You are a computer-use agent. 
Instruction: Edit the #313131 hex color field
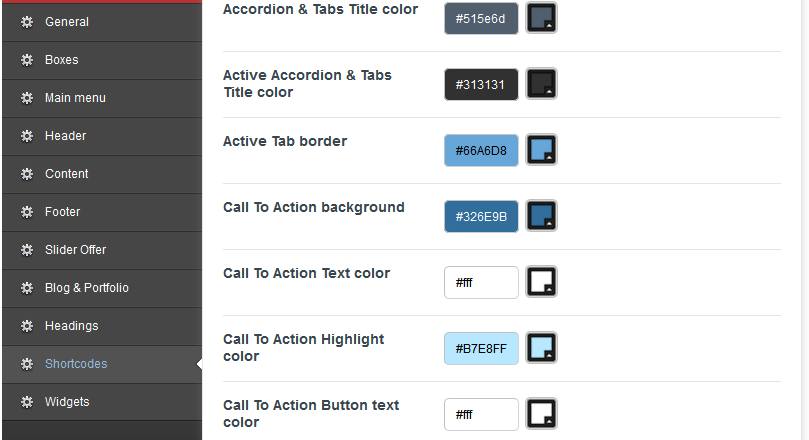coord(481,85)
